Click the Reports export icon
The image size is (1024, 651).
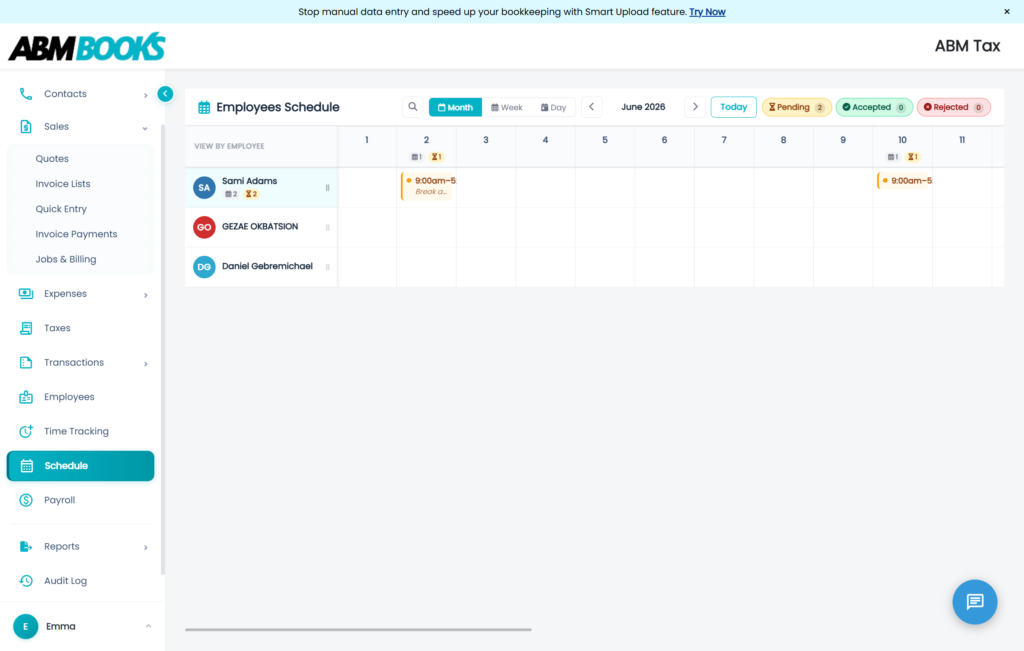click(25, 547)
